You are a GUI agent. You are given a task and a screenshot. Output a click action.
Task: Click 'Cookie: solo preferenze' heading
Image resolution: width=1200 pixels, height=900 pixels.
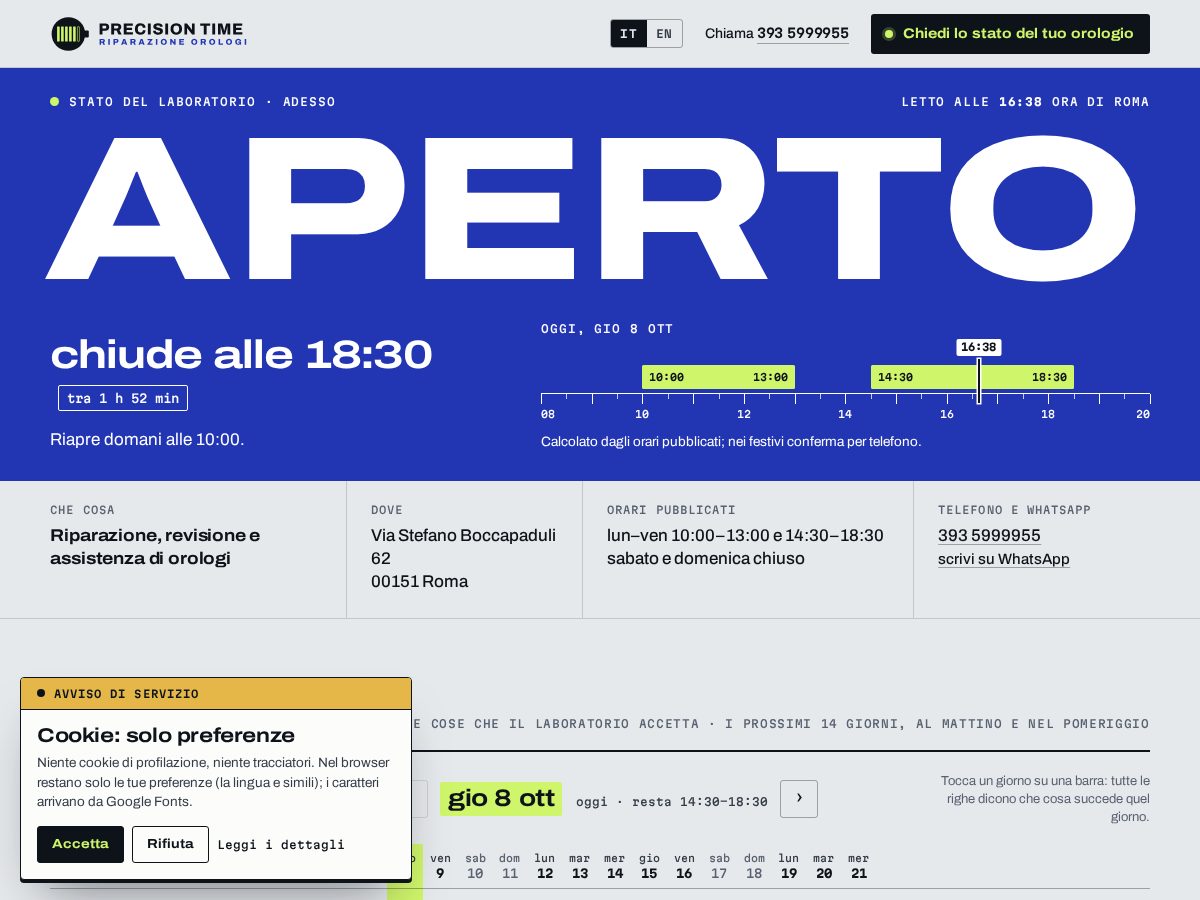coord(166,735)
